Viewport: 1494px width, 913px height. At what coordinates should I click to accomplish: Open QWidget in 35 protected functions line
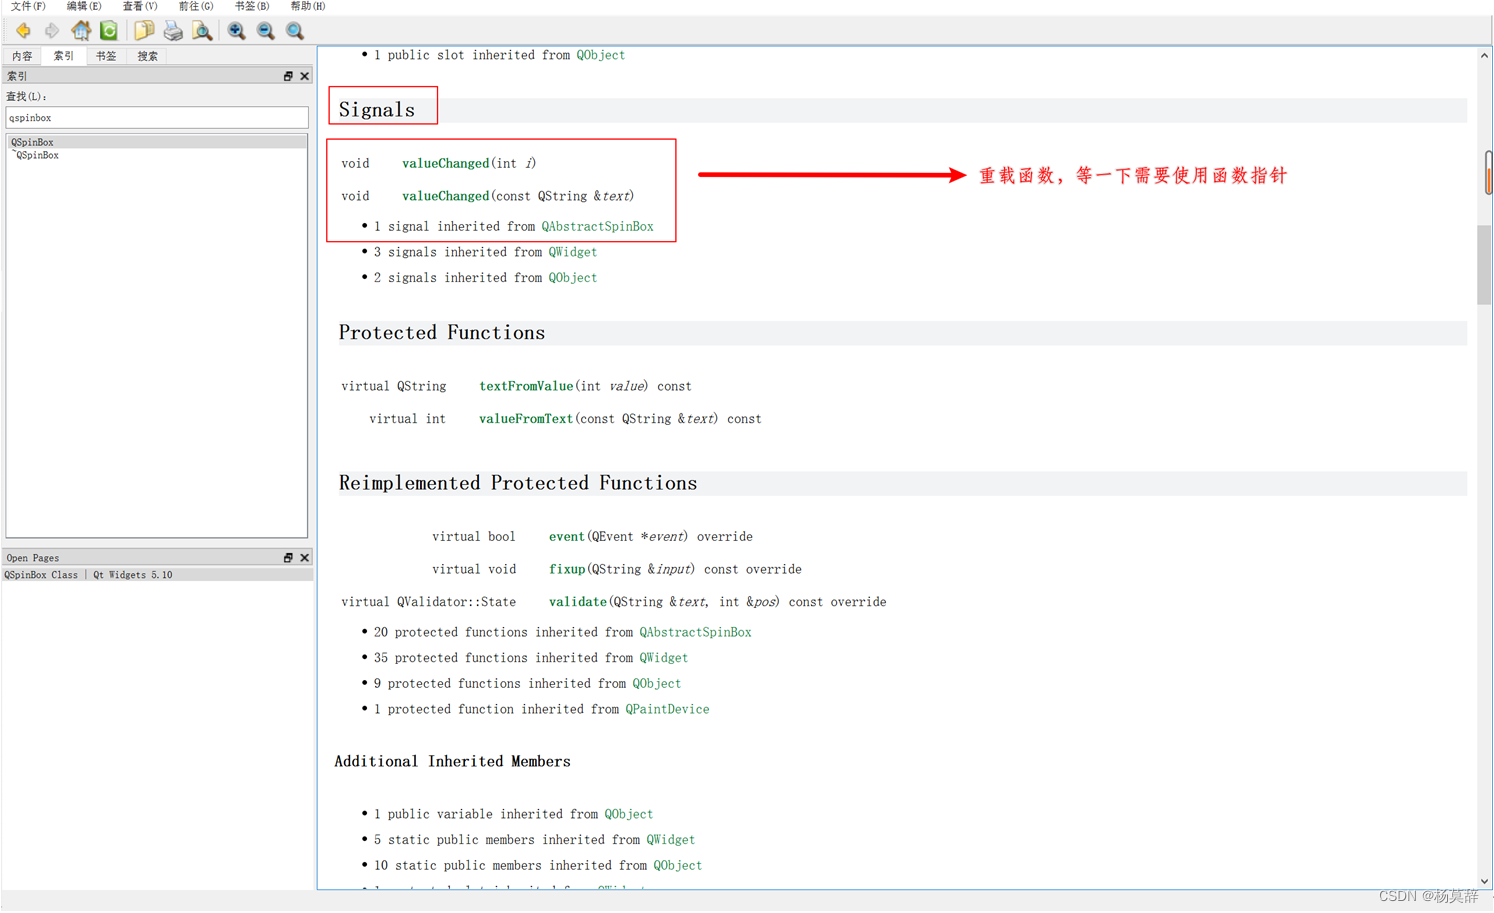point(663,658)
